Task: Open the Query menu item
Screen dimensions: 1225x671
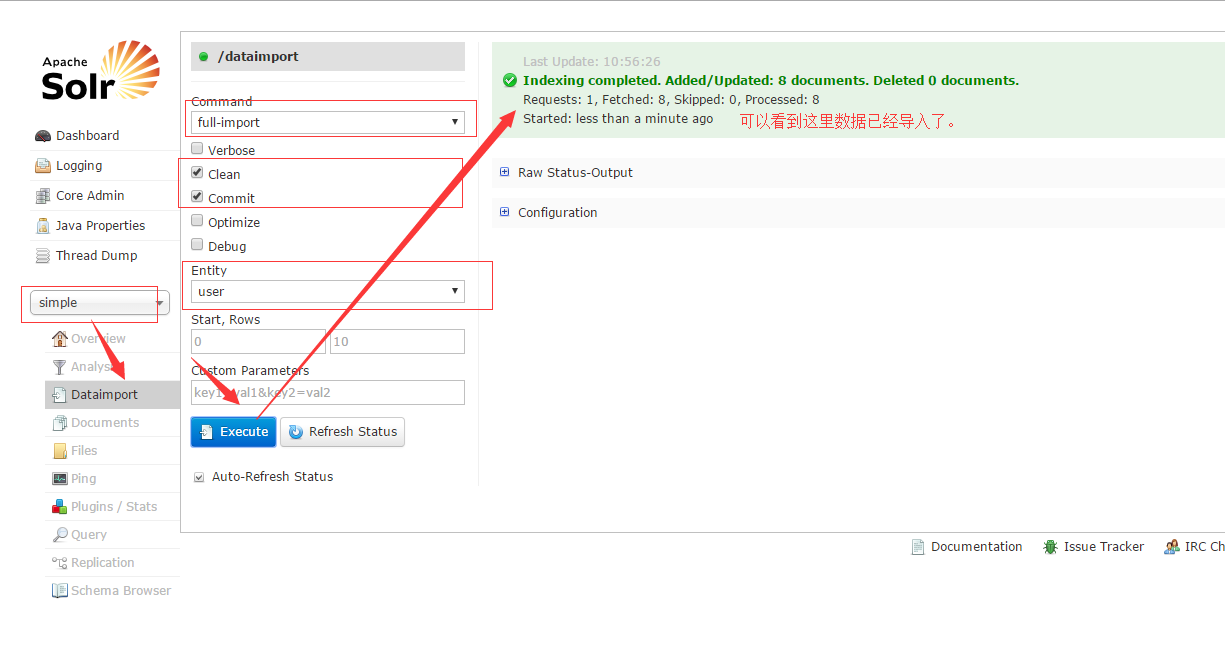Action: pos(88,535)
